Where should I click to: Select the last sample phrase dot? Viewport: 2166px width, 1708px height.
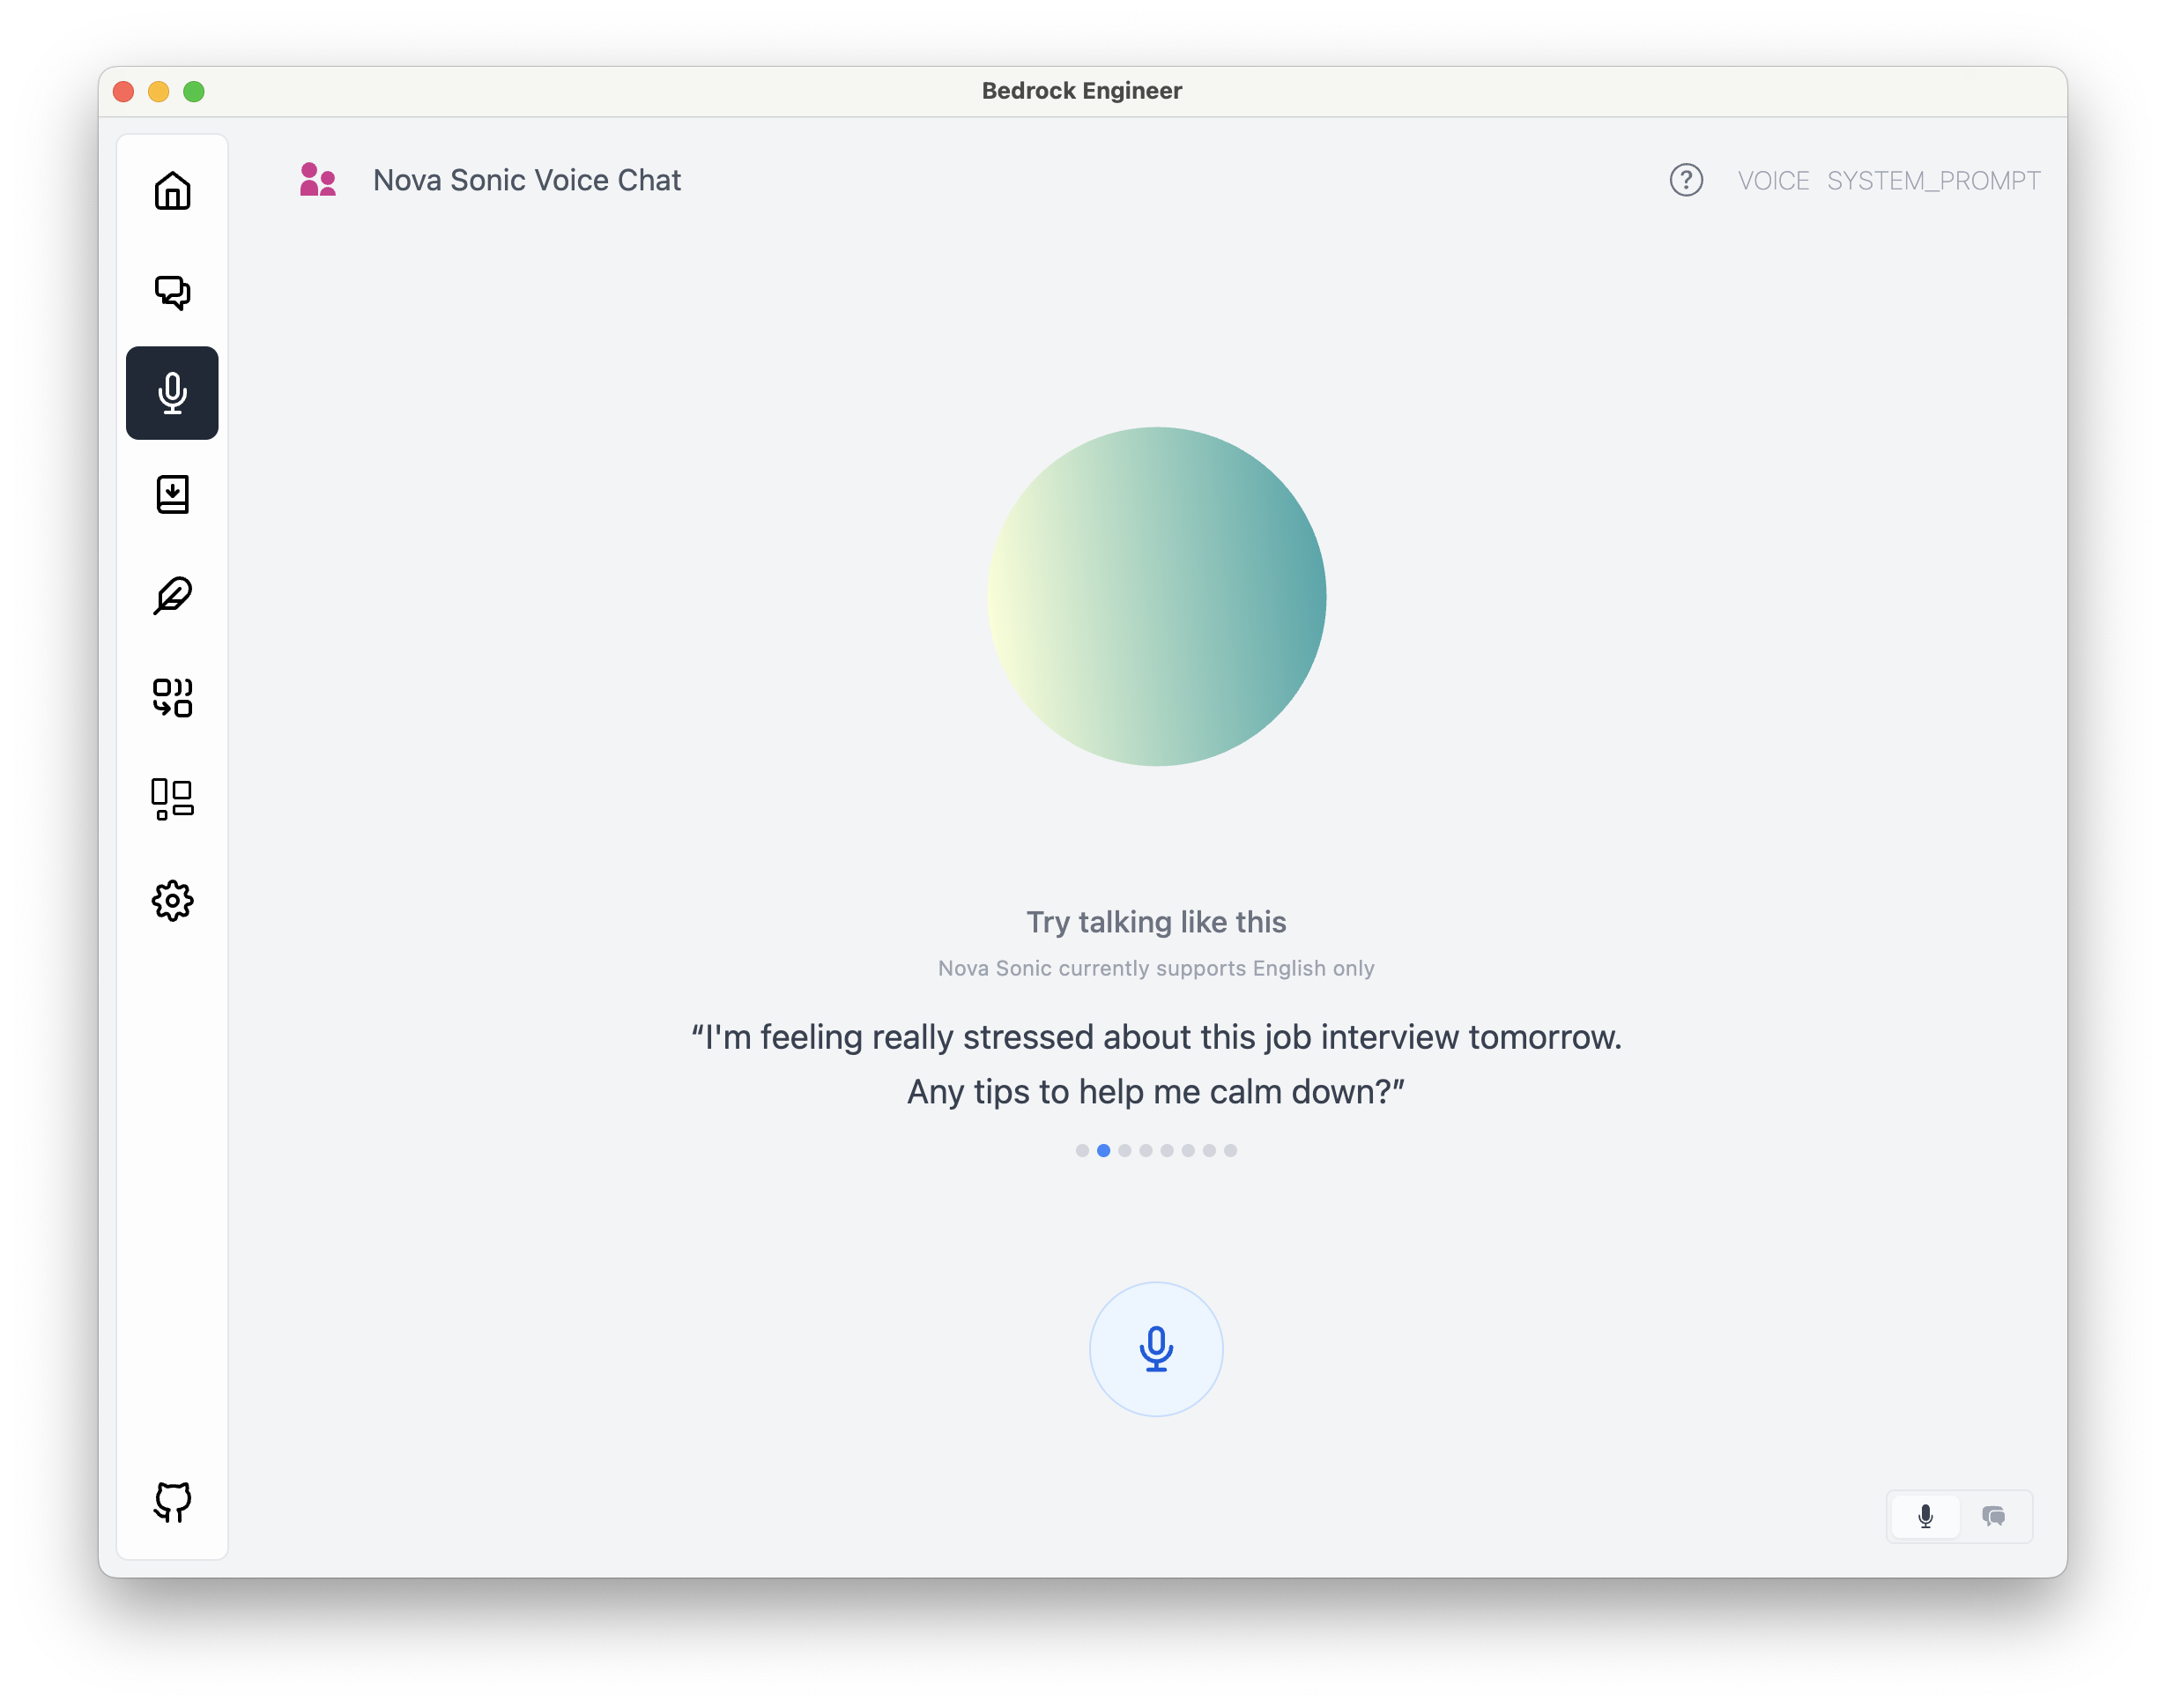[x=1231, y=1151]
